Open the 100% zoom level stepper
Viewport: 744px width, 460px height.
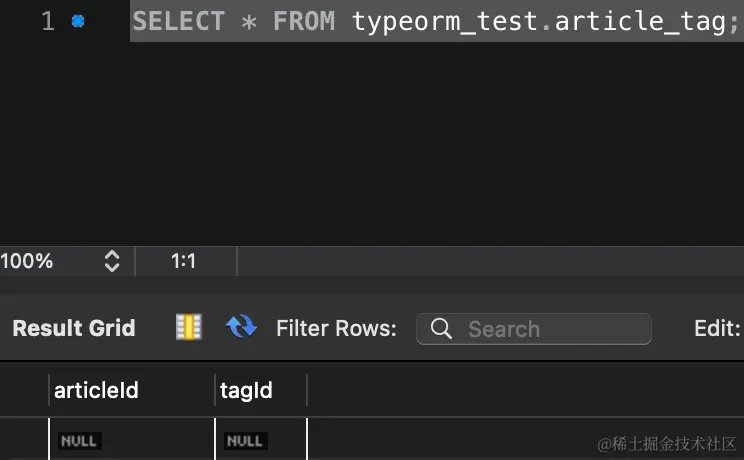click(111, 261)
